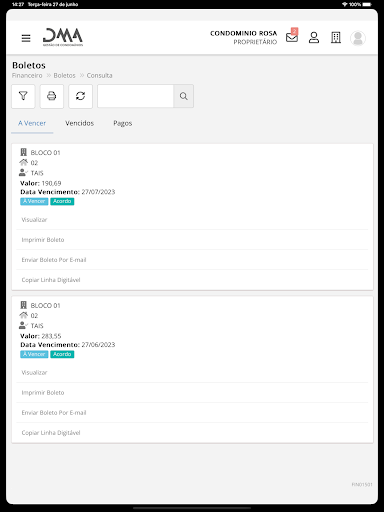This screenshot has height=512, width=384.
Task: Select the condominium building icon in header
Action: point(336,38)
